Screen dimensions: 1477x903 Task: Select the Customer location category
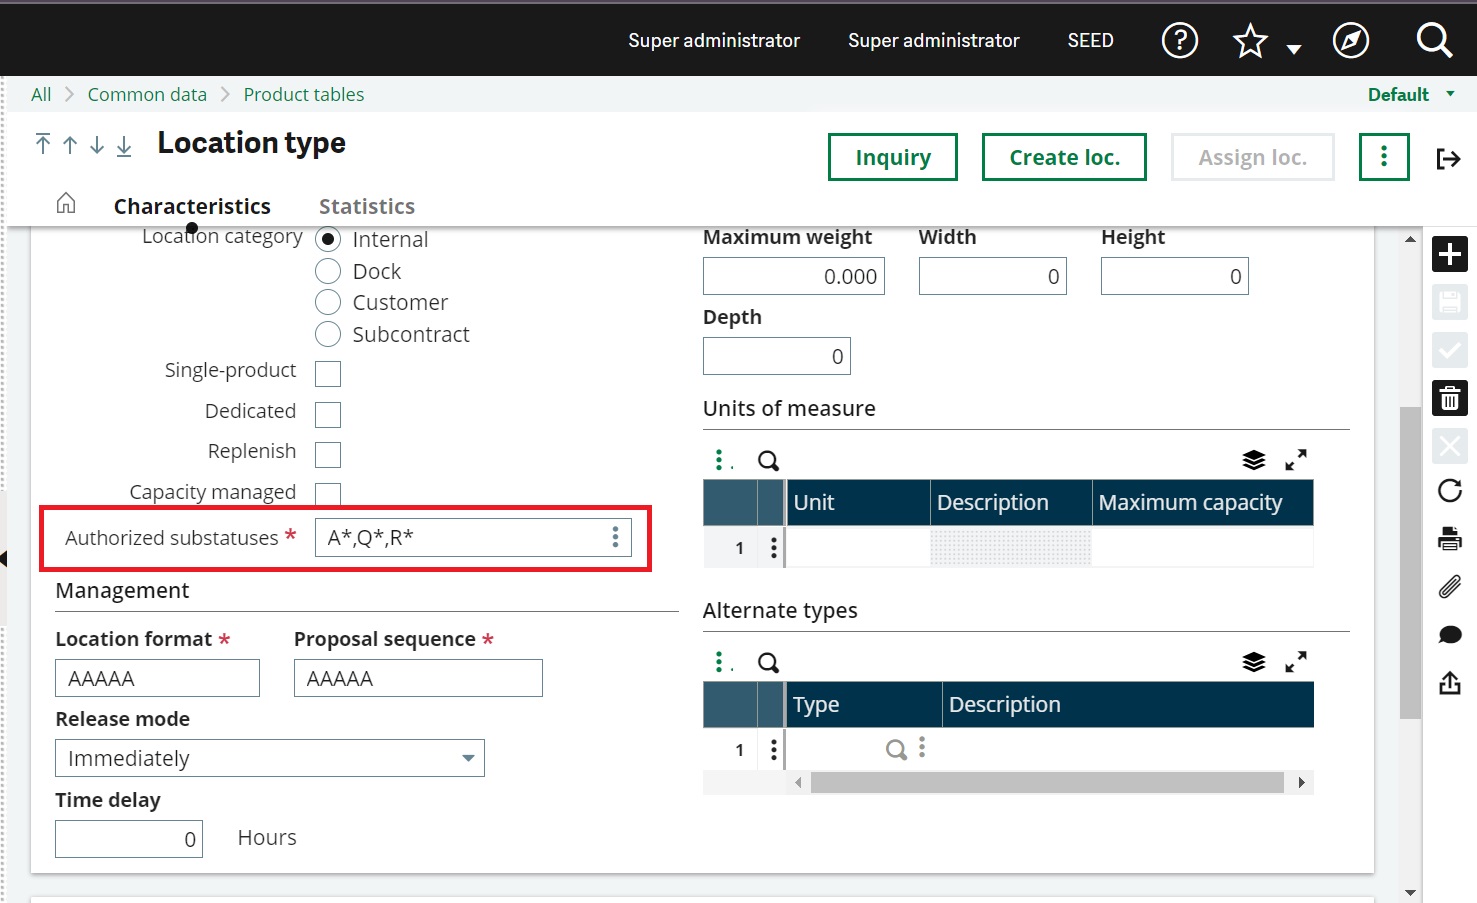click(328, 302)
